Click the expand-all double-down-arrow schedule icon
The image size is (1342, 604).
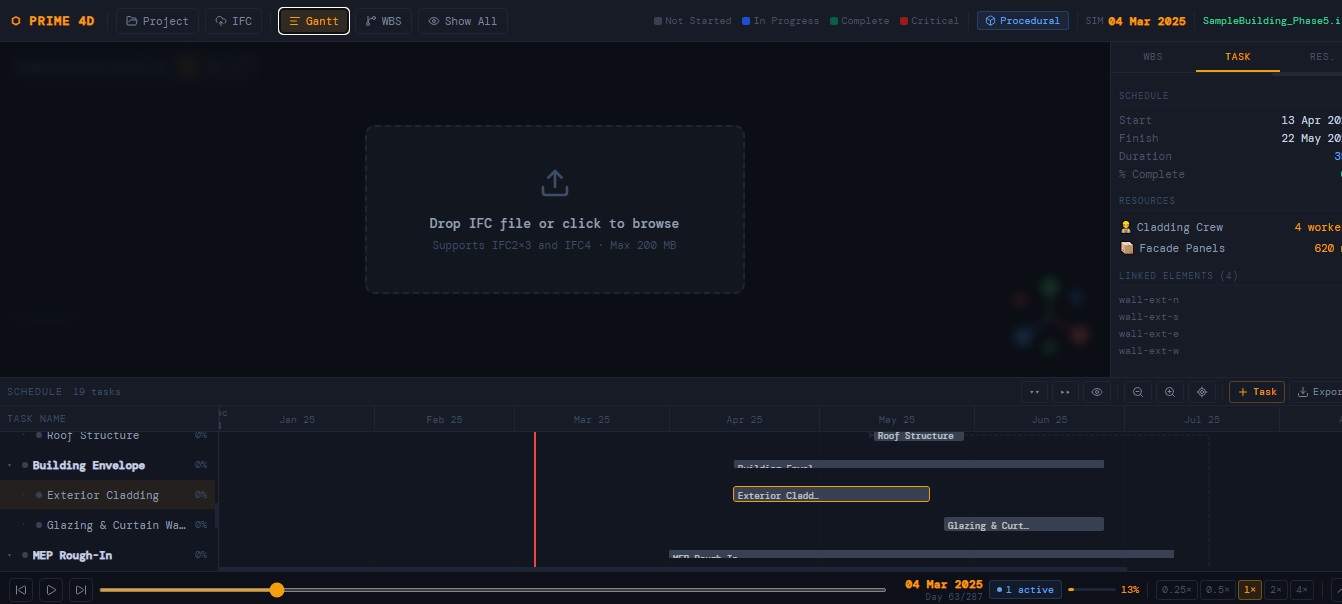[x=1035, y=392]
